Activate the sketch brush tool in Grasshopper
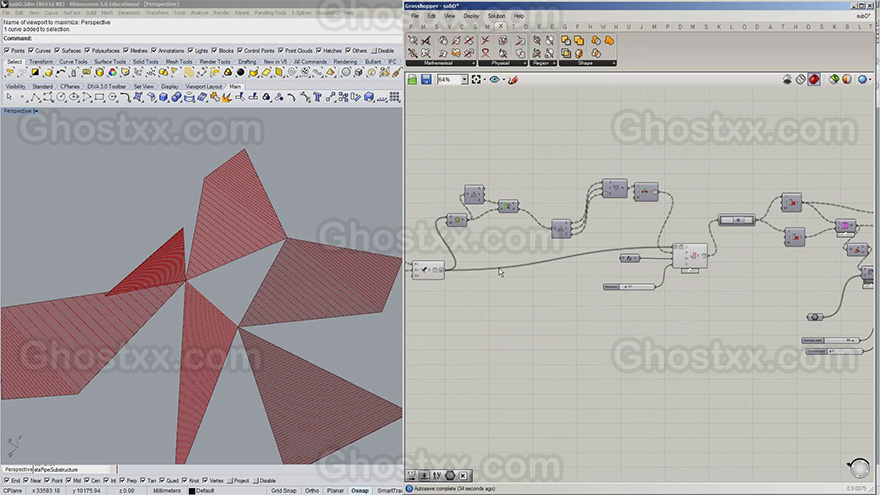The width and height of the screenshot is (880, 495). pyautogui.click(x=512, y=80)
